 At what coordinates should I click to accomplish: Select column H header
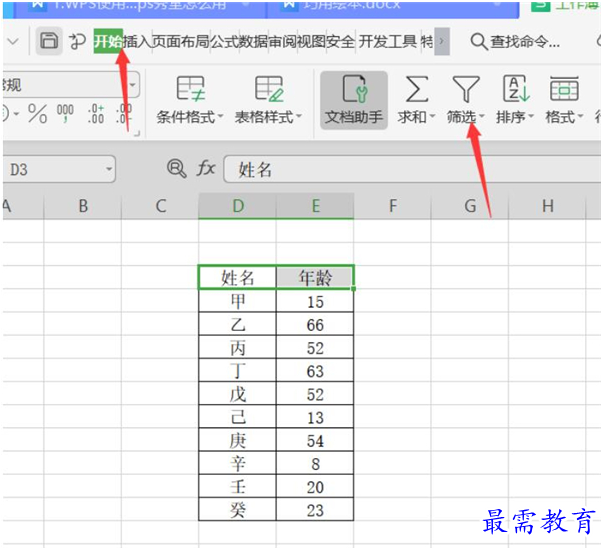[547, 206]
